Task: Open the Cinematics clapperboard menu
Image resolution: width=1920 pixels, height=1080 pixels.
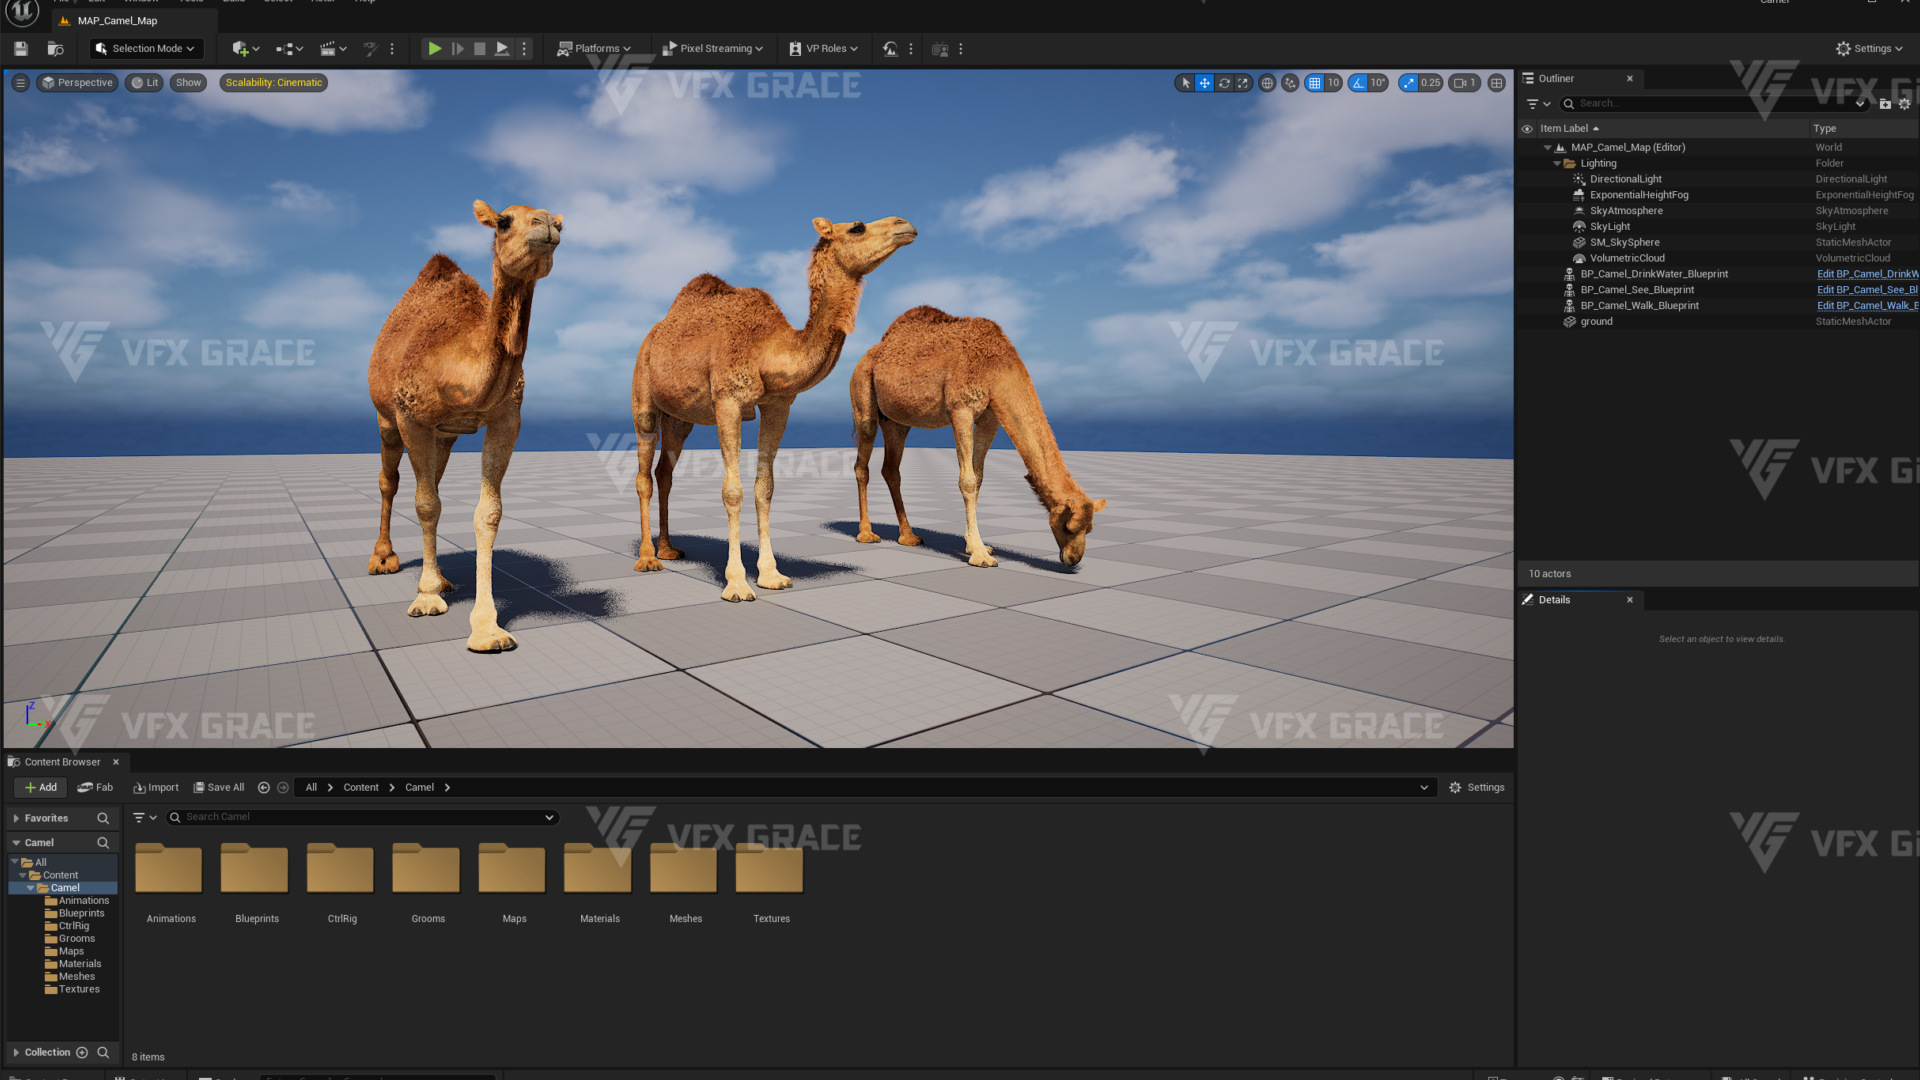Action: pyautogui.click(x=333, y=48)
